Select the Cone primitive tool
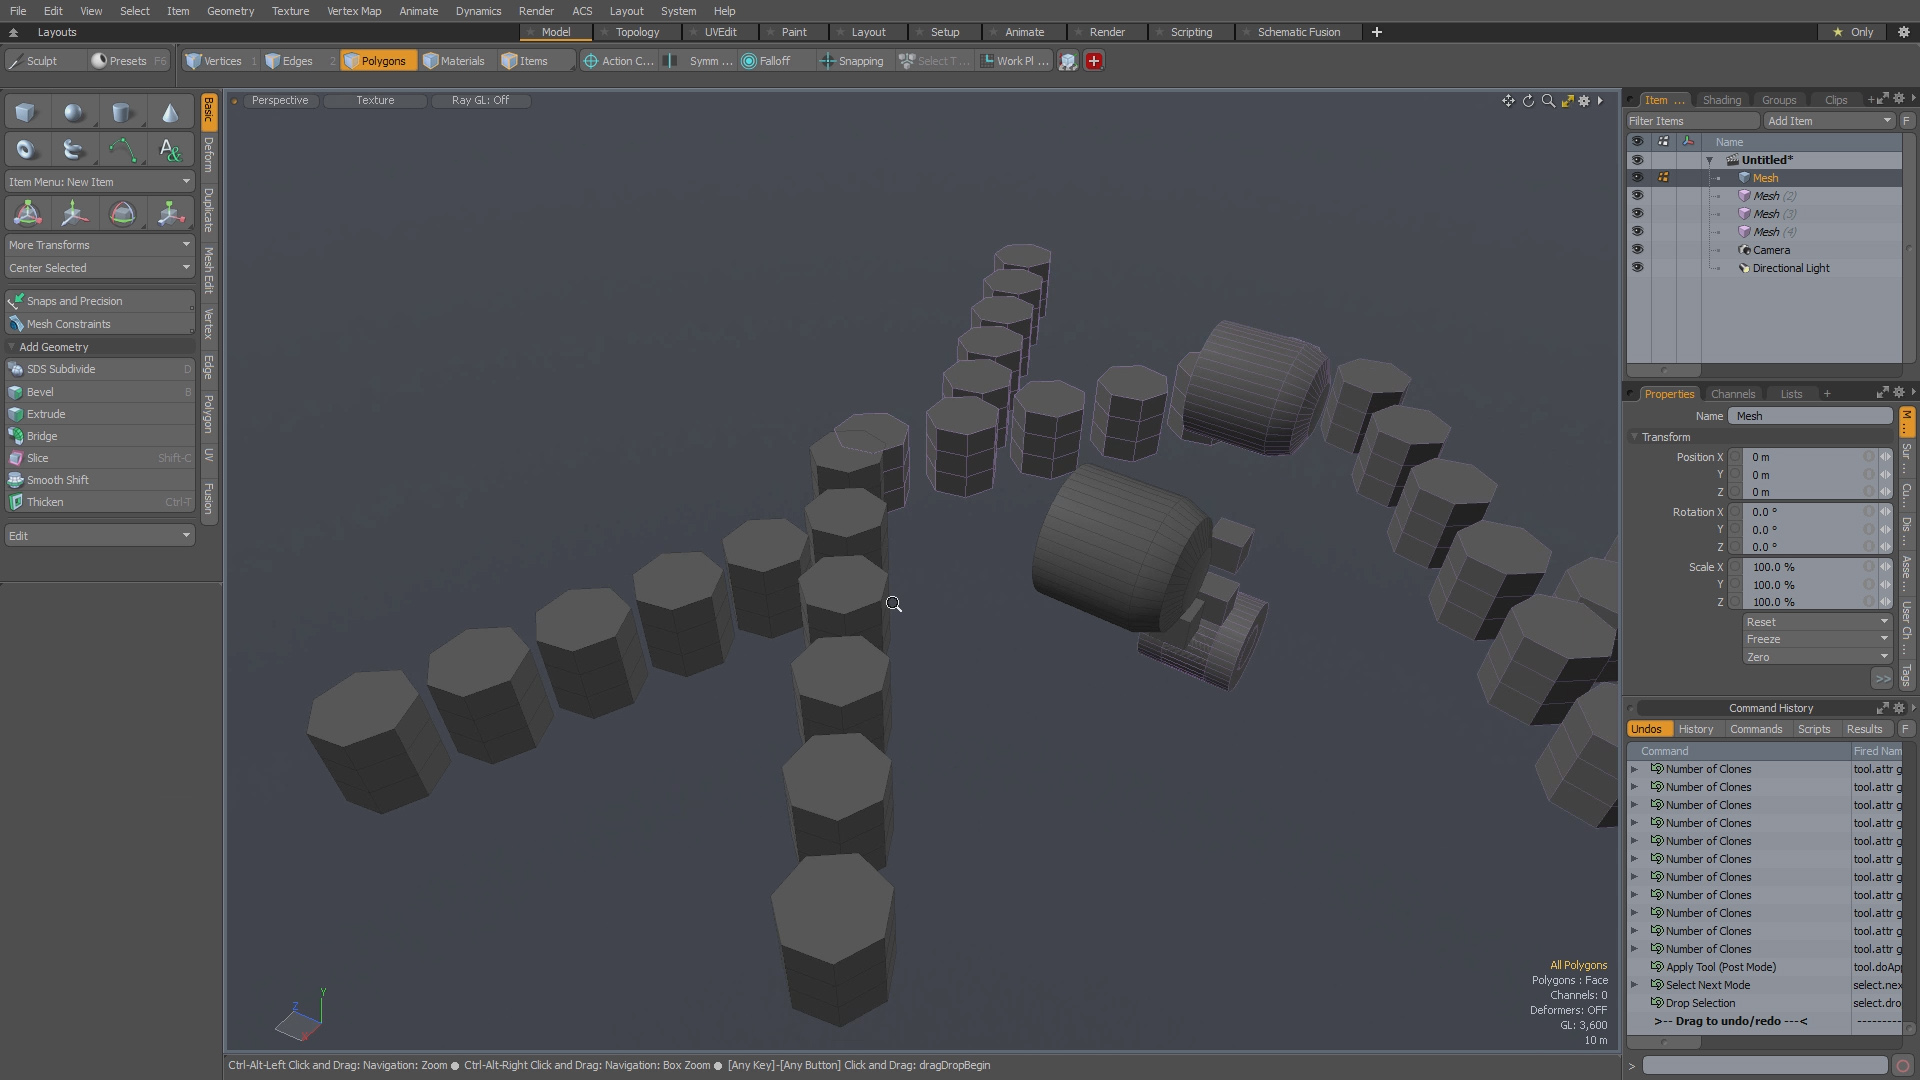Screen dimensions: 1920x1080 pyautogui.click(x=170, y=113)
